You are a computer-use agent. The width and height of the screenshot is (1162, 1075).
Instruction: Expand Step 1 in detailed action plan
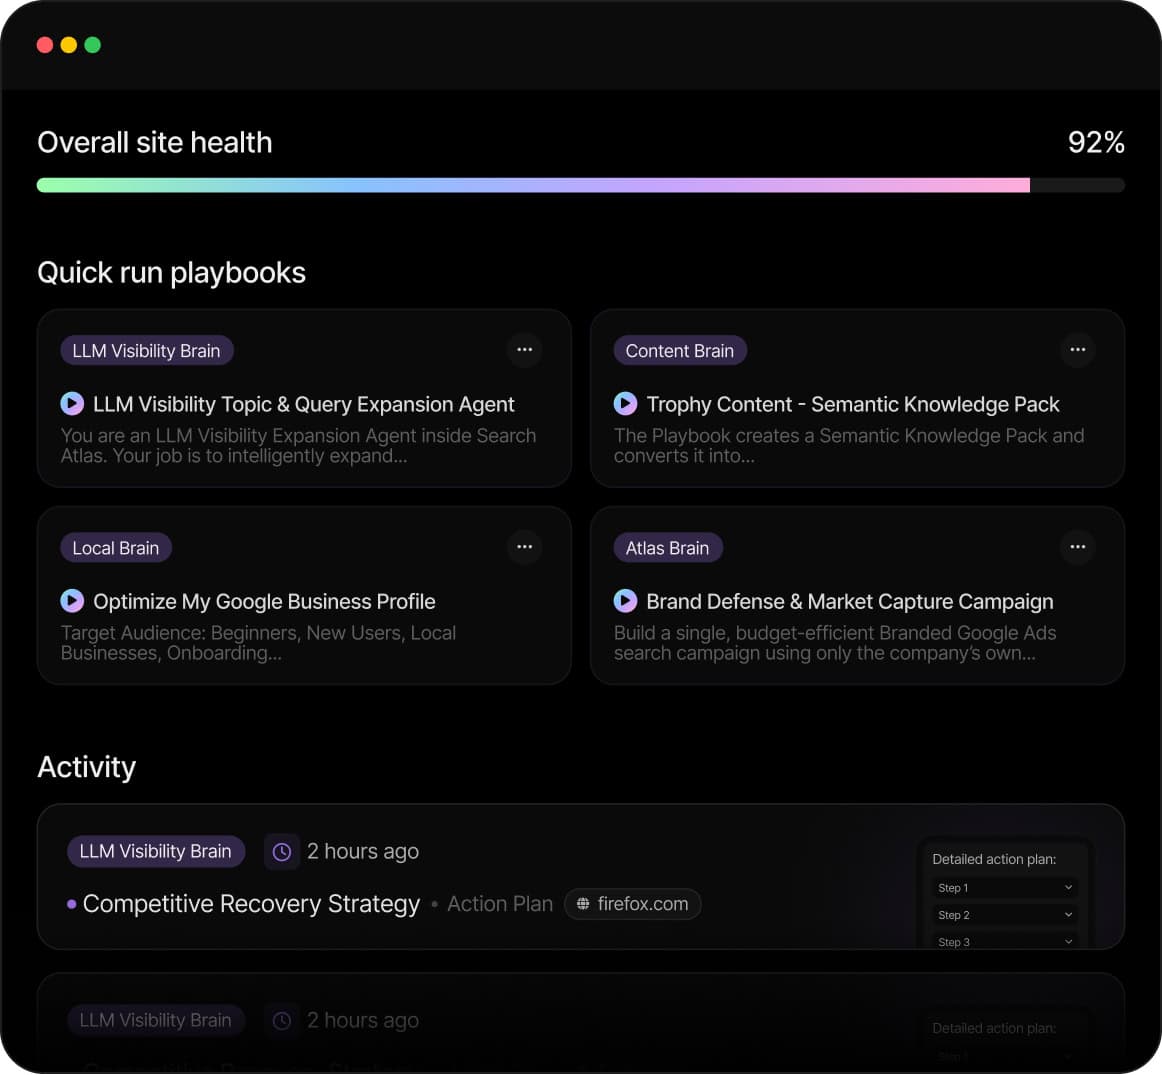[x=1068, y=888]
